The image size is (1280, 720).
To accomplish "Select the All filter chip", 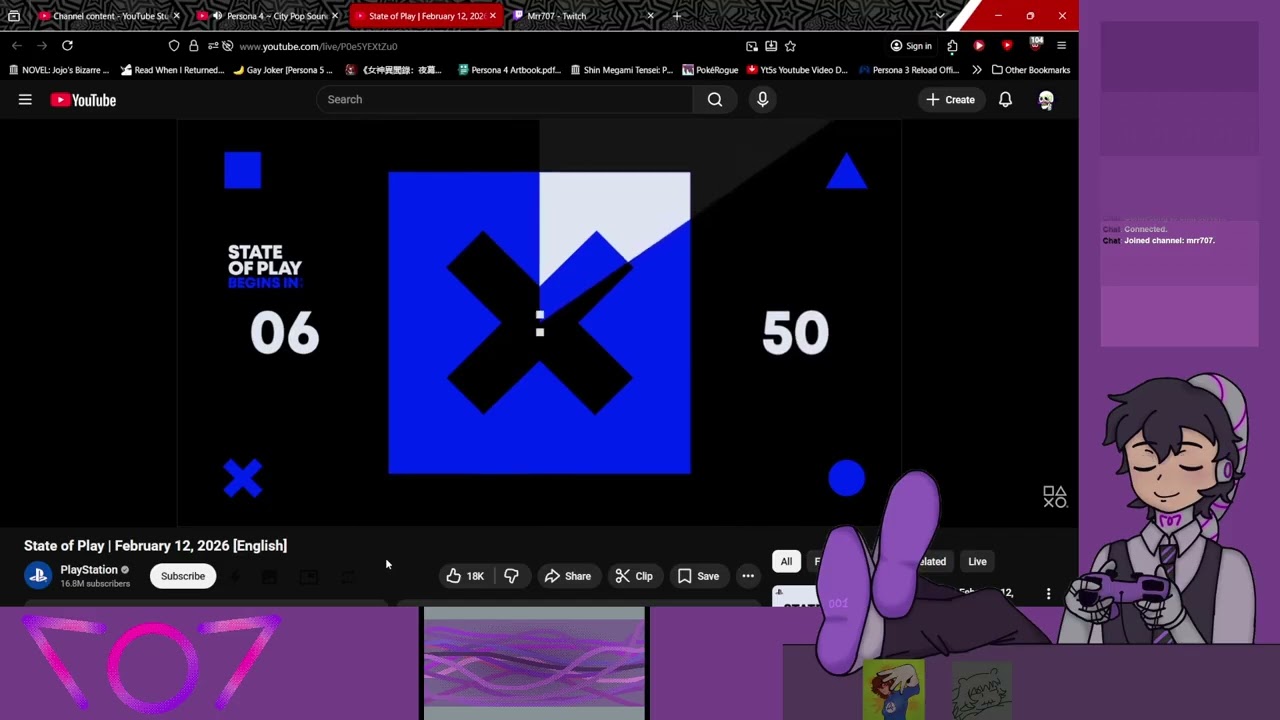I will tap(786, 562).
